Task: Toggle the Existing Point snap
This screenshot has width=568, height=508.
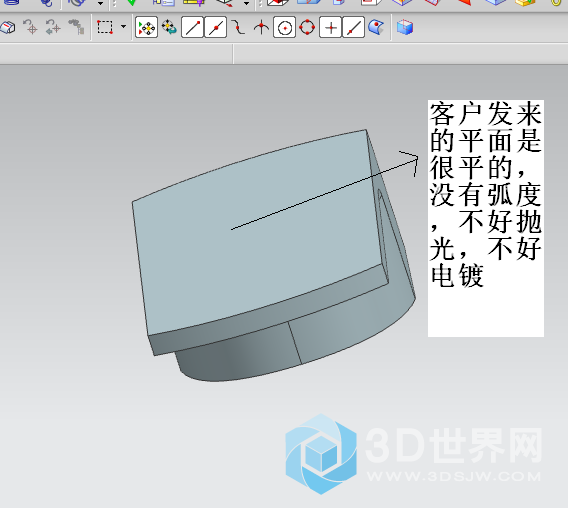Action: click(x=330, y=27)
